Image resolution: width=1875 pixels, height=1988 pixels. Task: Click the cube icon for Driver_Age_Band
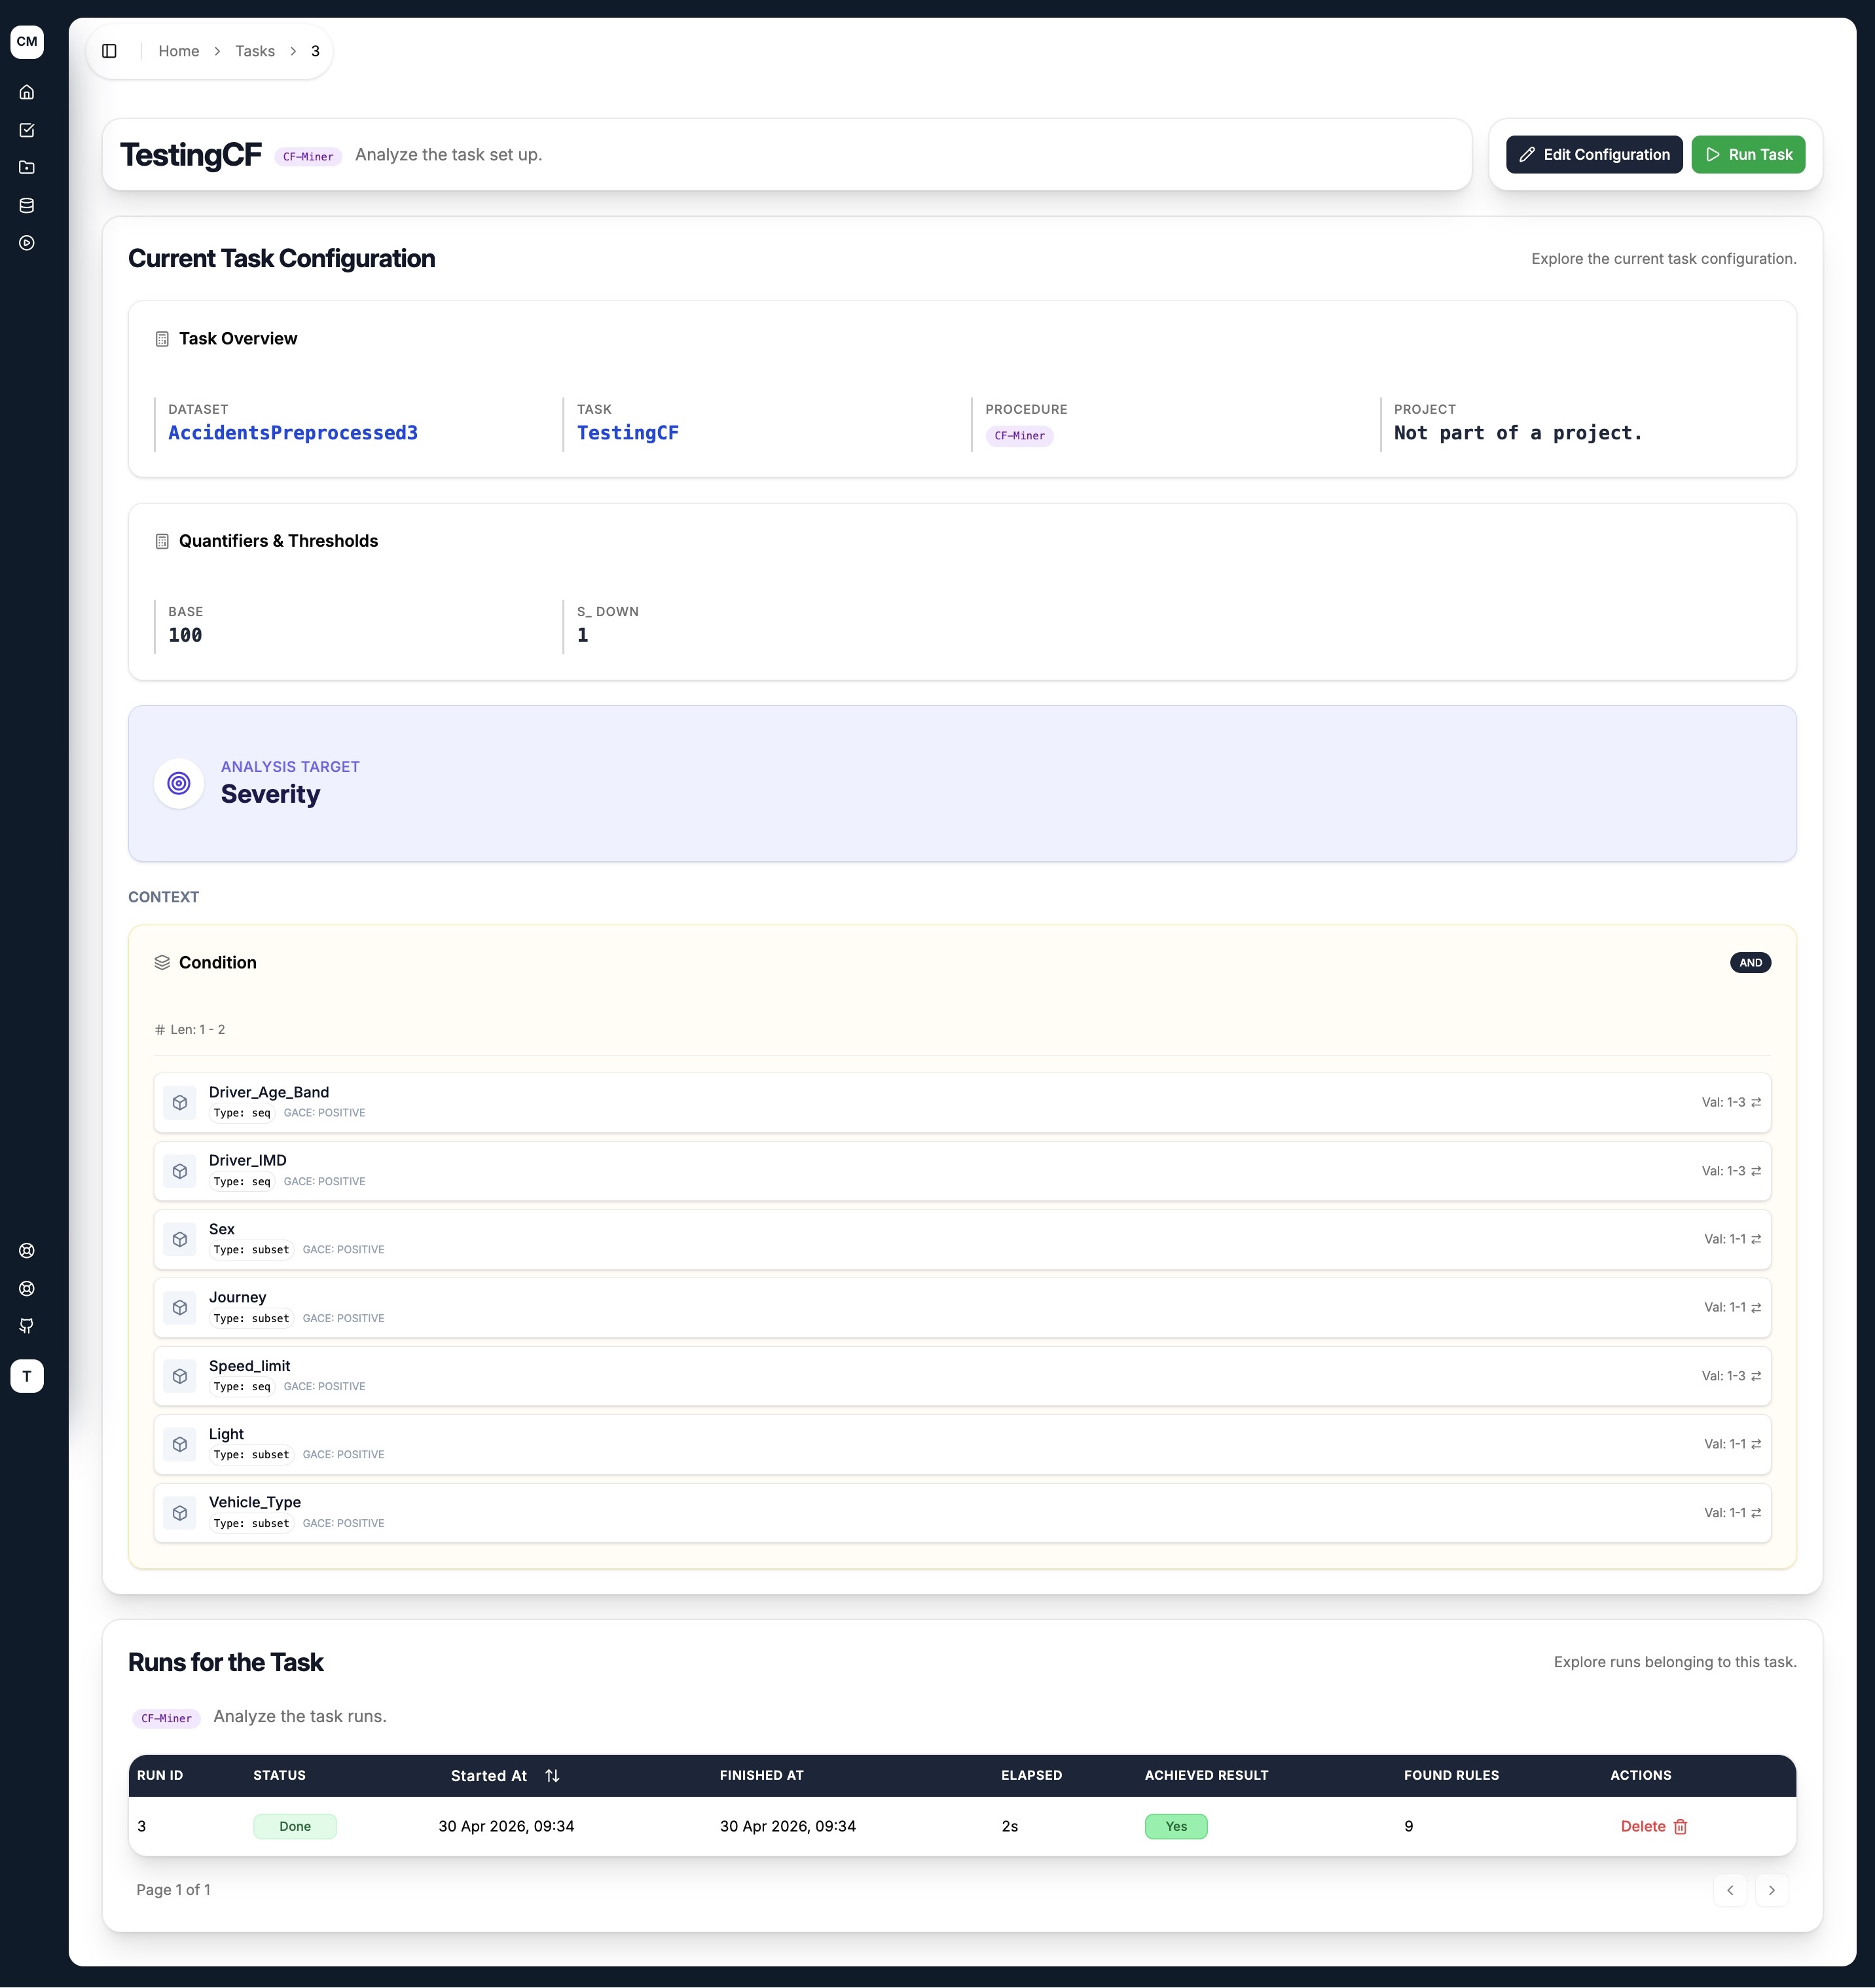180,1102
